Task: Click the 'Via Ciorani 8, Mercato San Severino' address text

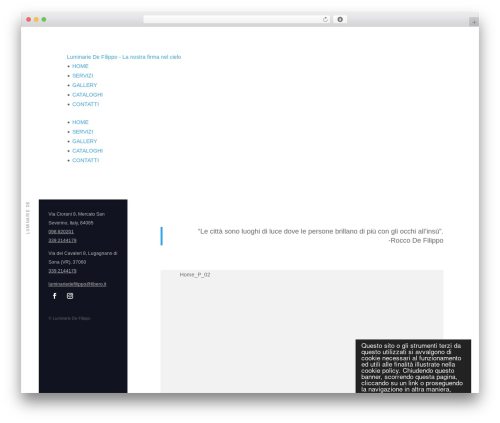Action: click(77, 218)
